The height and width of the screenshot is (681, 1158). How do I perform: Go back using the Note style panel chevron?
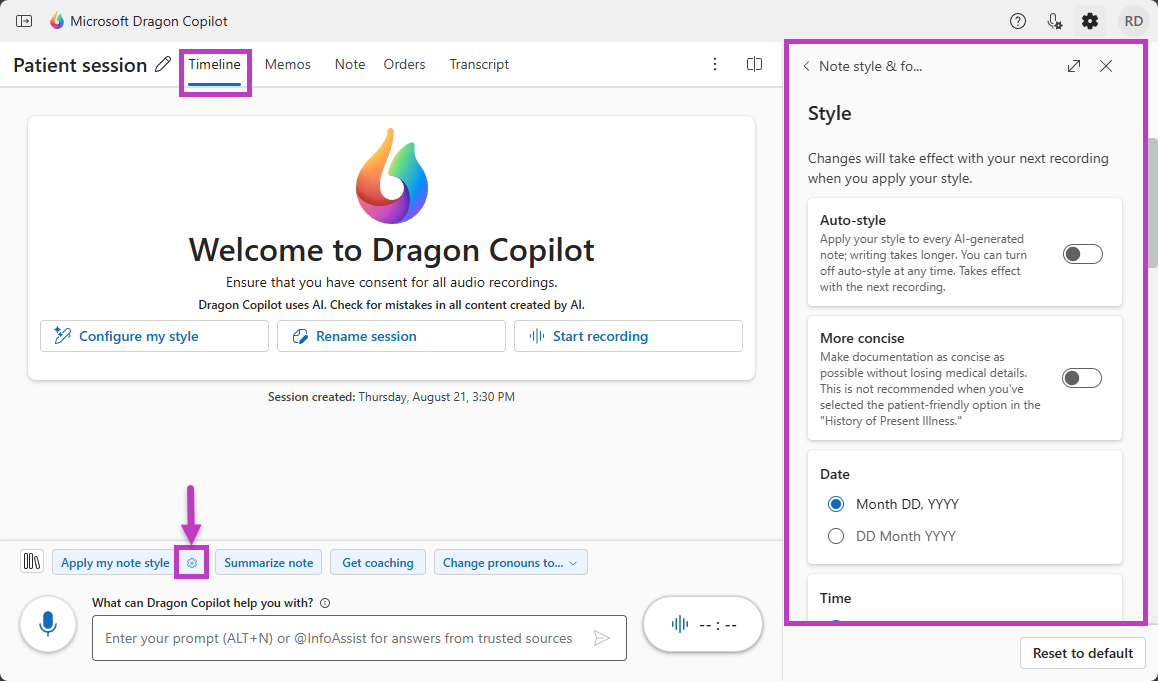tap(806, 65)
